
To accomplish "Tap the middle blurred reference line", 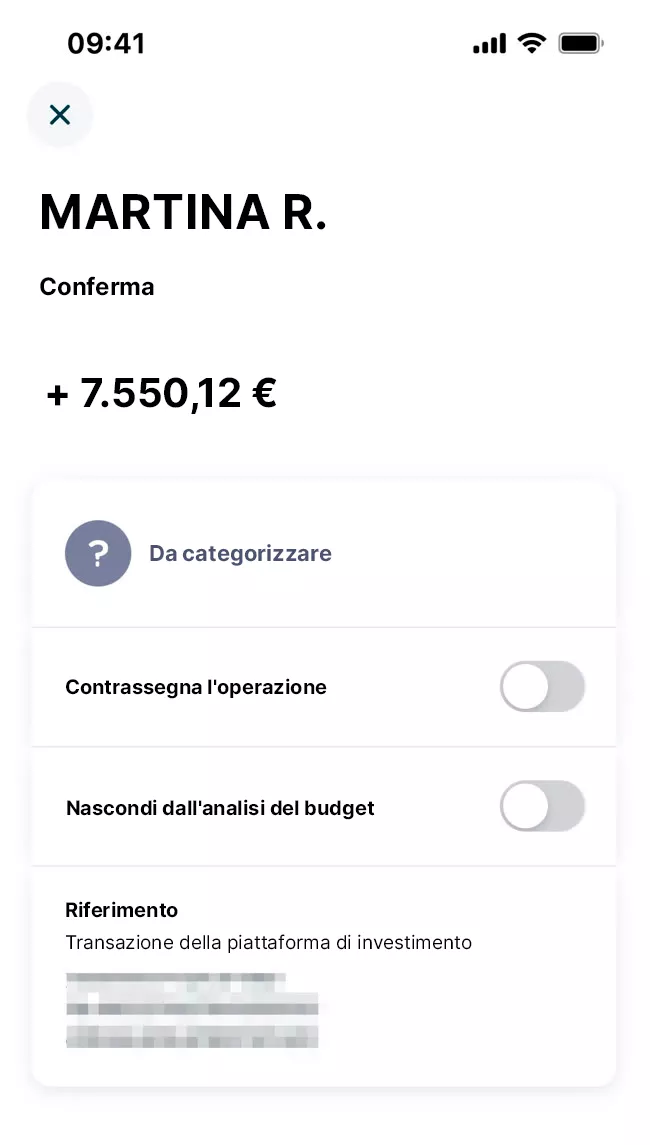I will click(x=192, y=1006).
